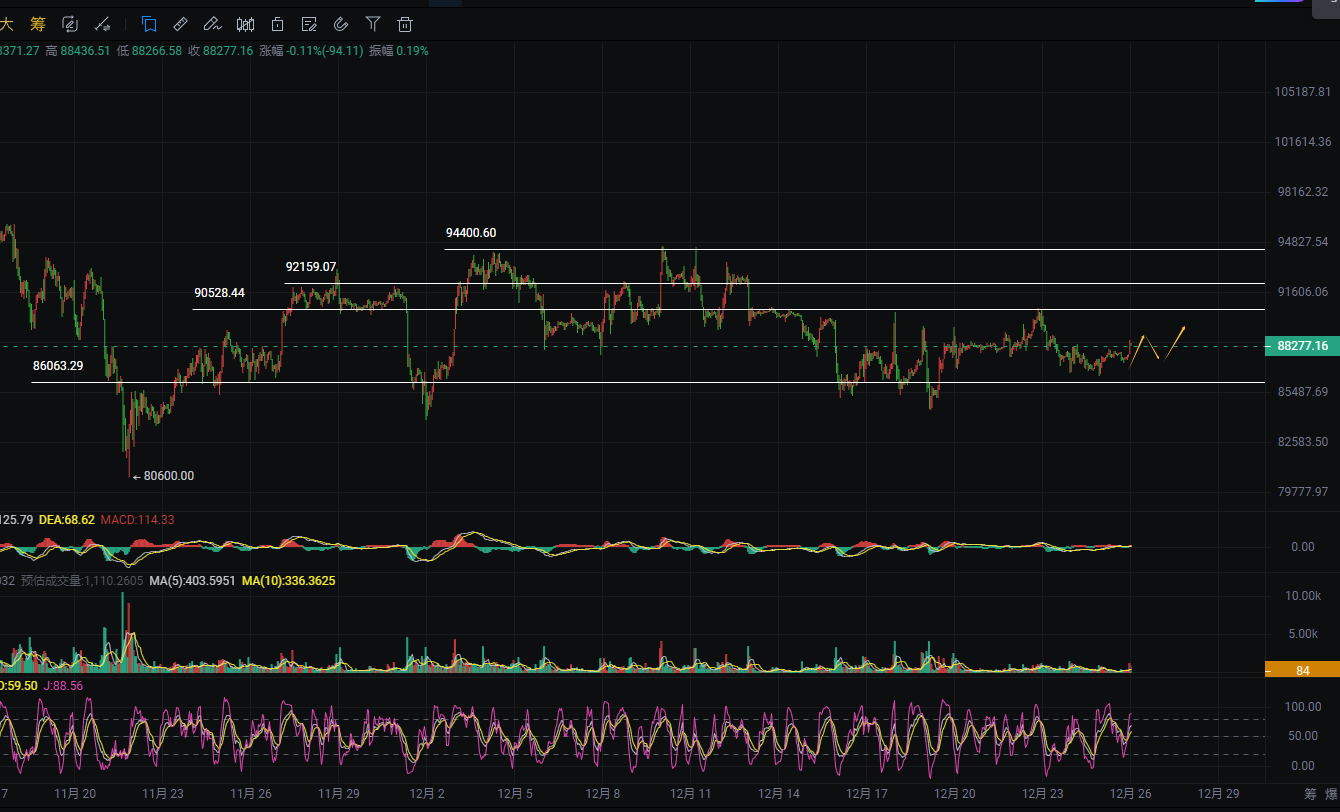Screen dimensions: 1340x812
Task: Click the current price tag 88277.16
Action: click(x=1302, y=346)
